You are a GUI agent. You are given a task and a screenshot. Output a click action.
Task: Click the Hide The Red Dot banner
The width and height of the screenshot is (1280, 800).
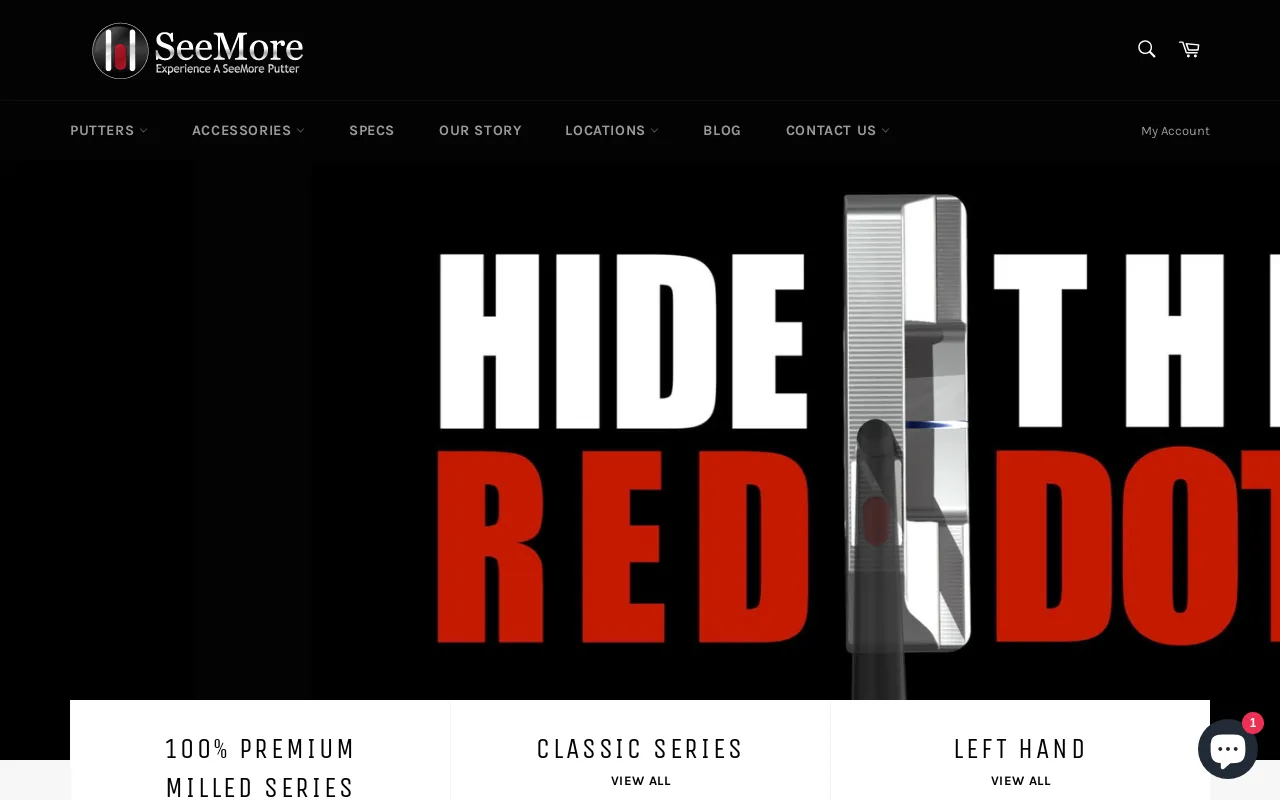640,431
